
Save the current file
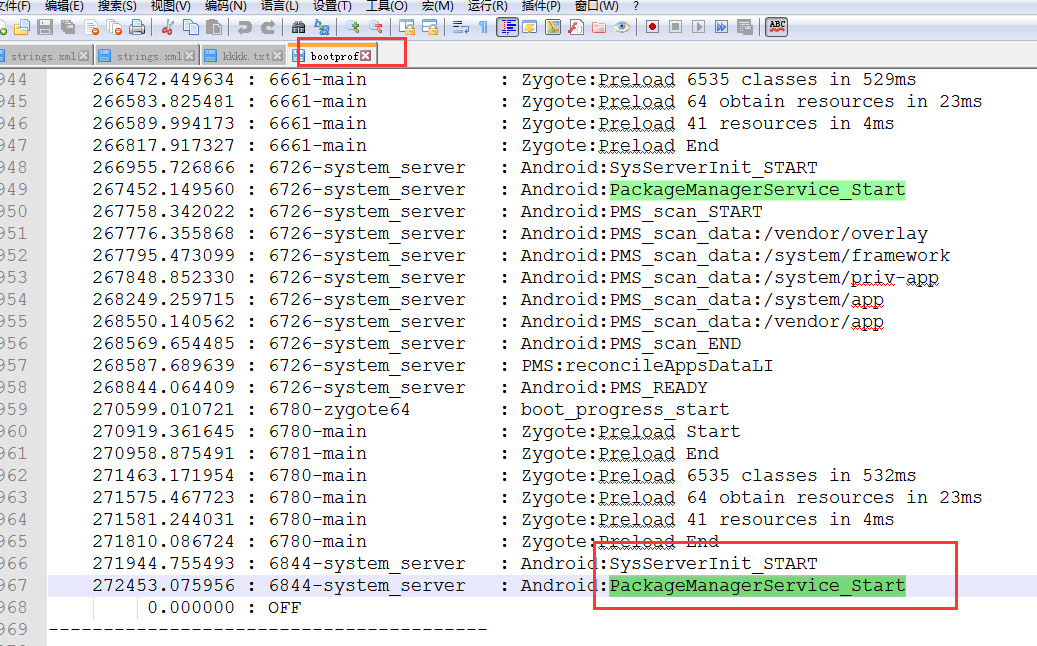pyautogui.click(x=45, y=27)
